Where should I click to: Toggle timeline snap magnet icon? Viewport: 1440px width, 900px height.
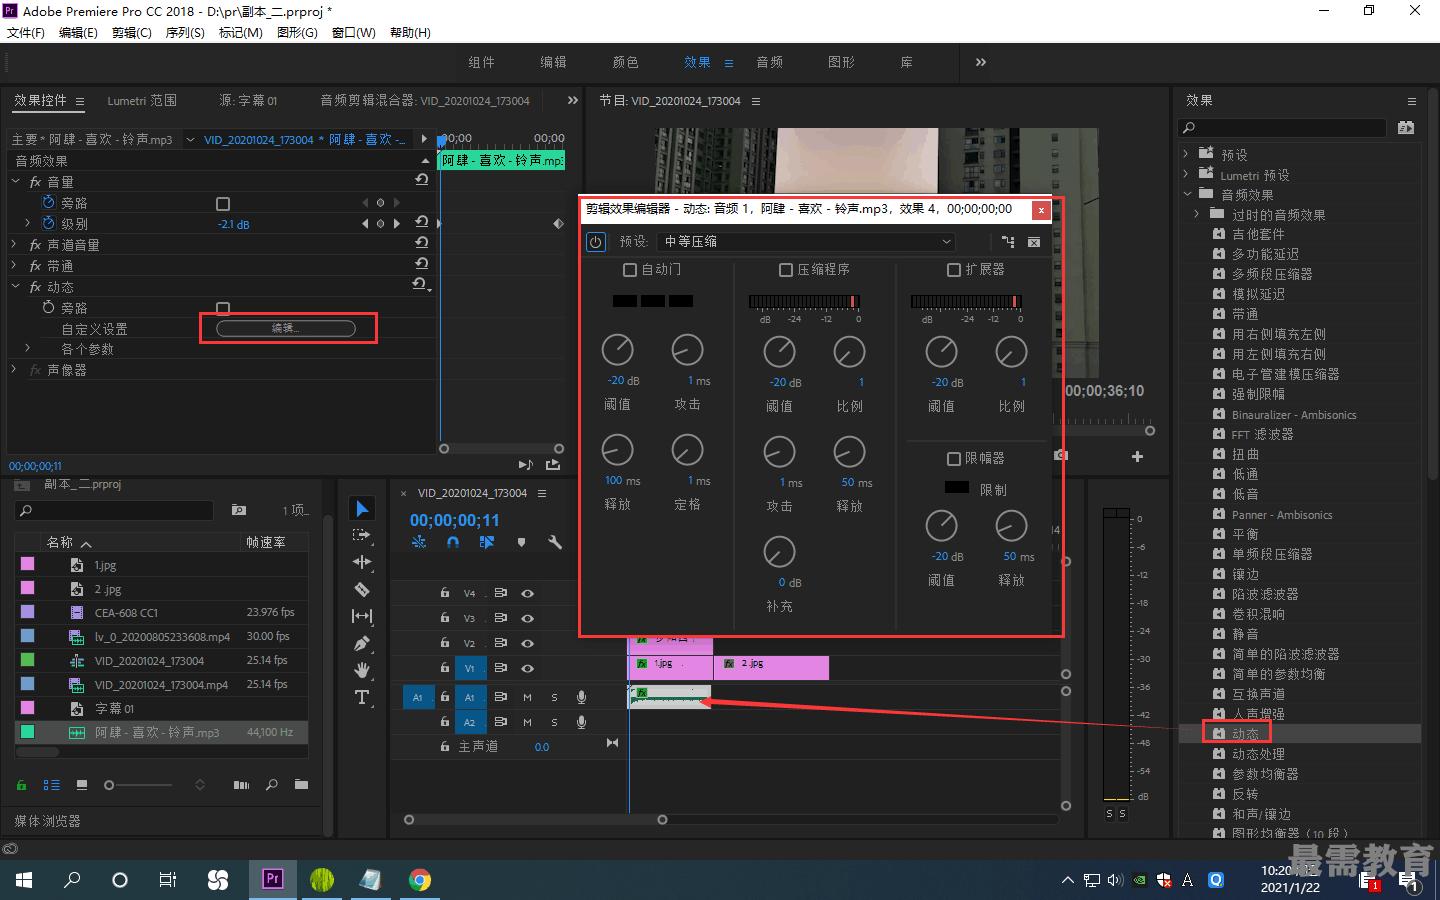(453, 542)
